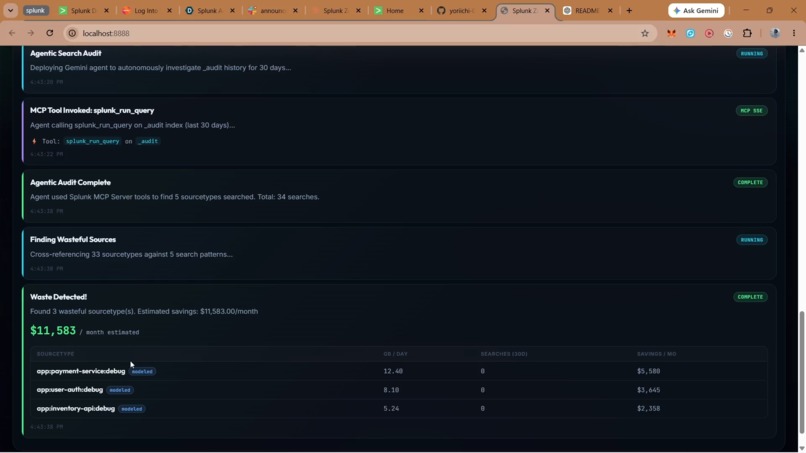This screenshot has width=806, height=453.
Task: Close the Splunk A tab
Action: 232,10
